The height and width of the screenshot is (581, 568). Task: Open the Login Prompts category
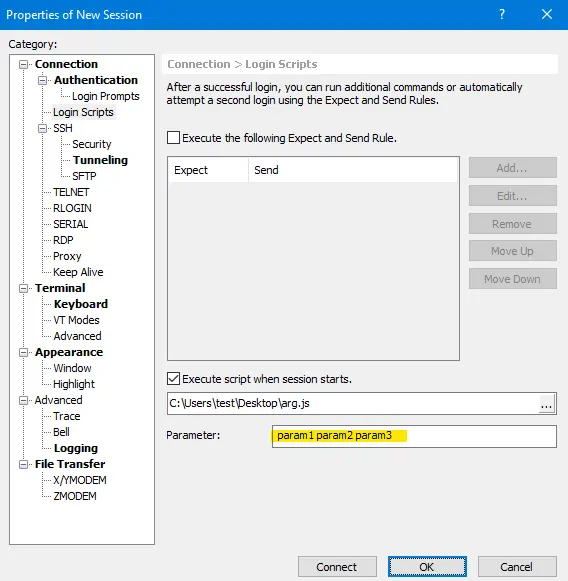click(106, 96)
